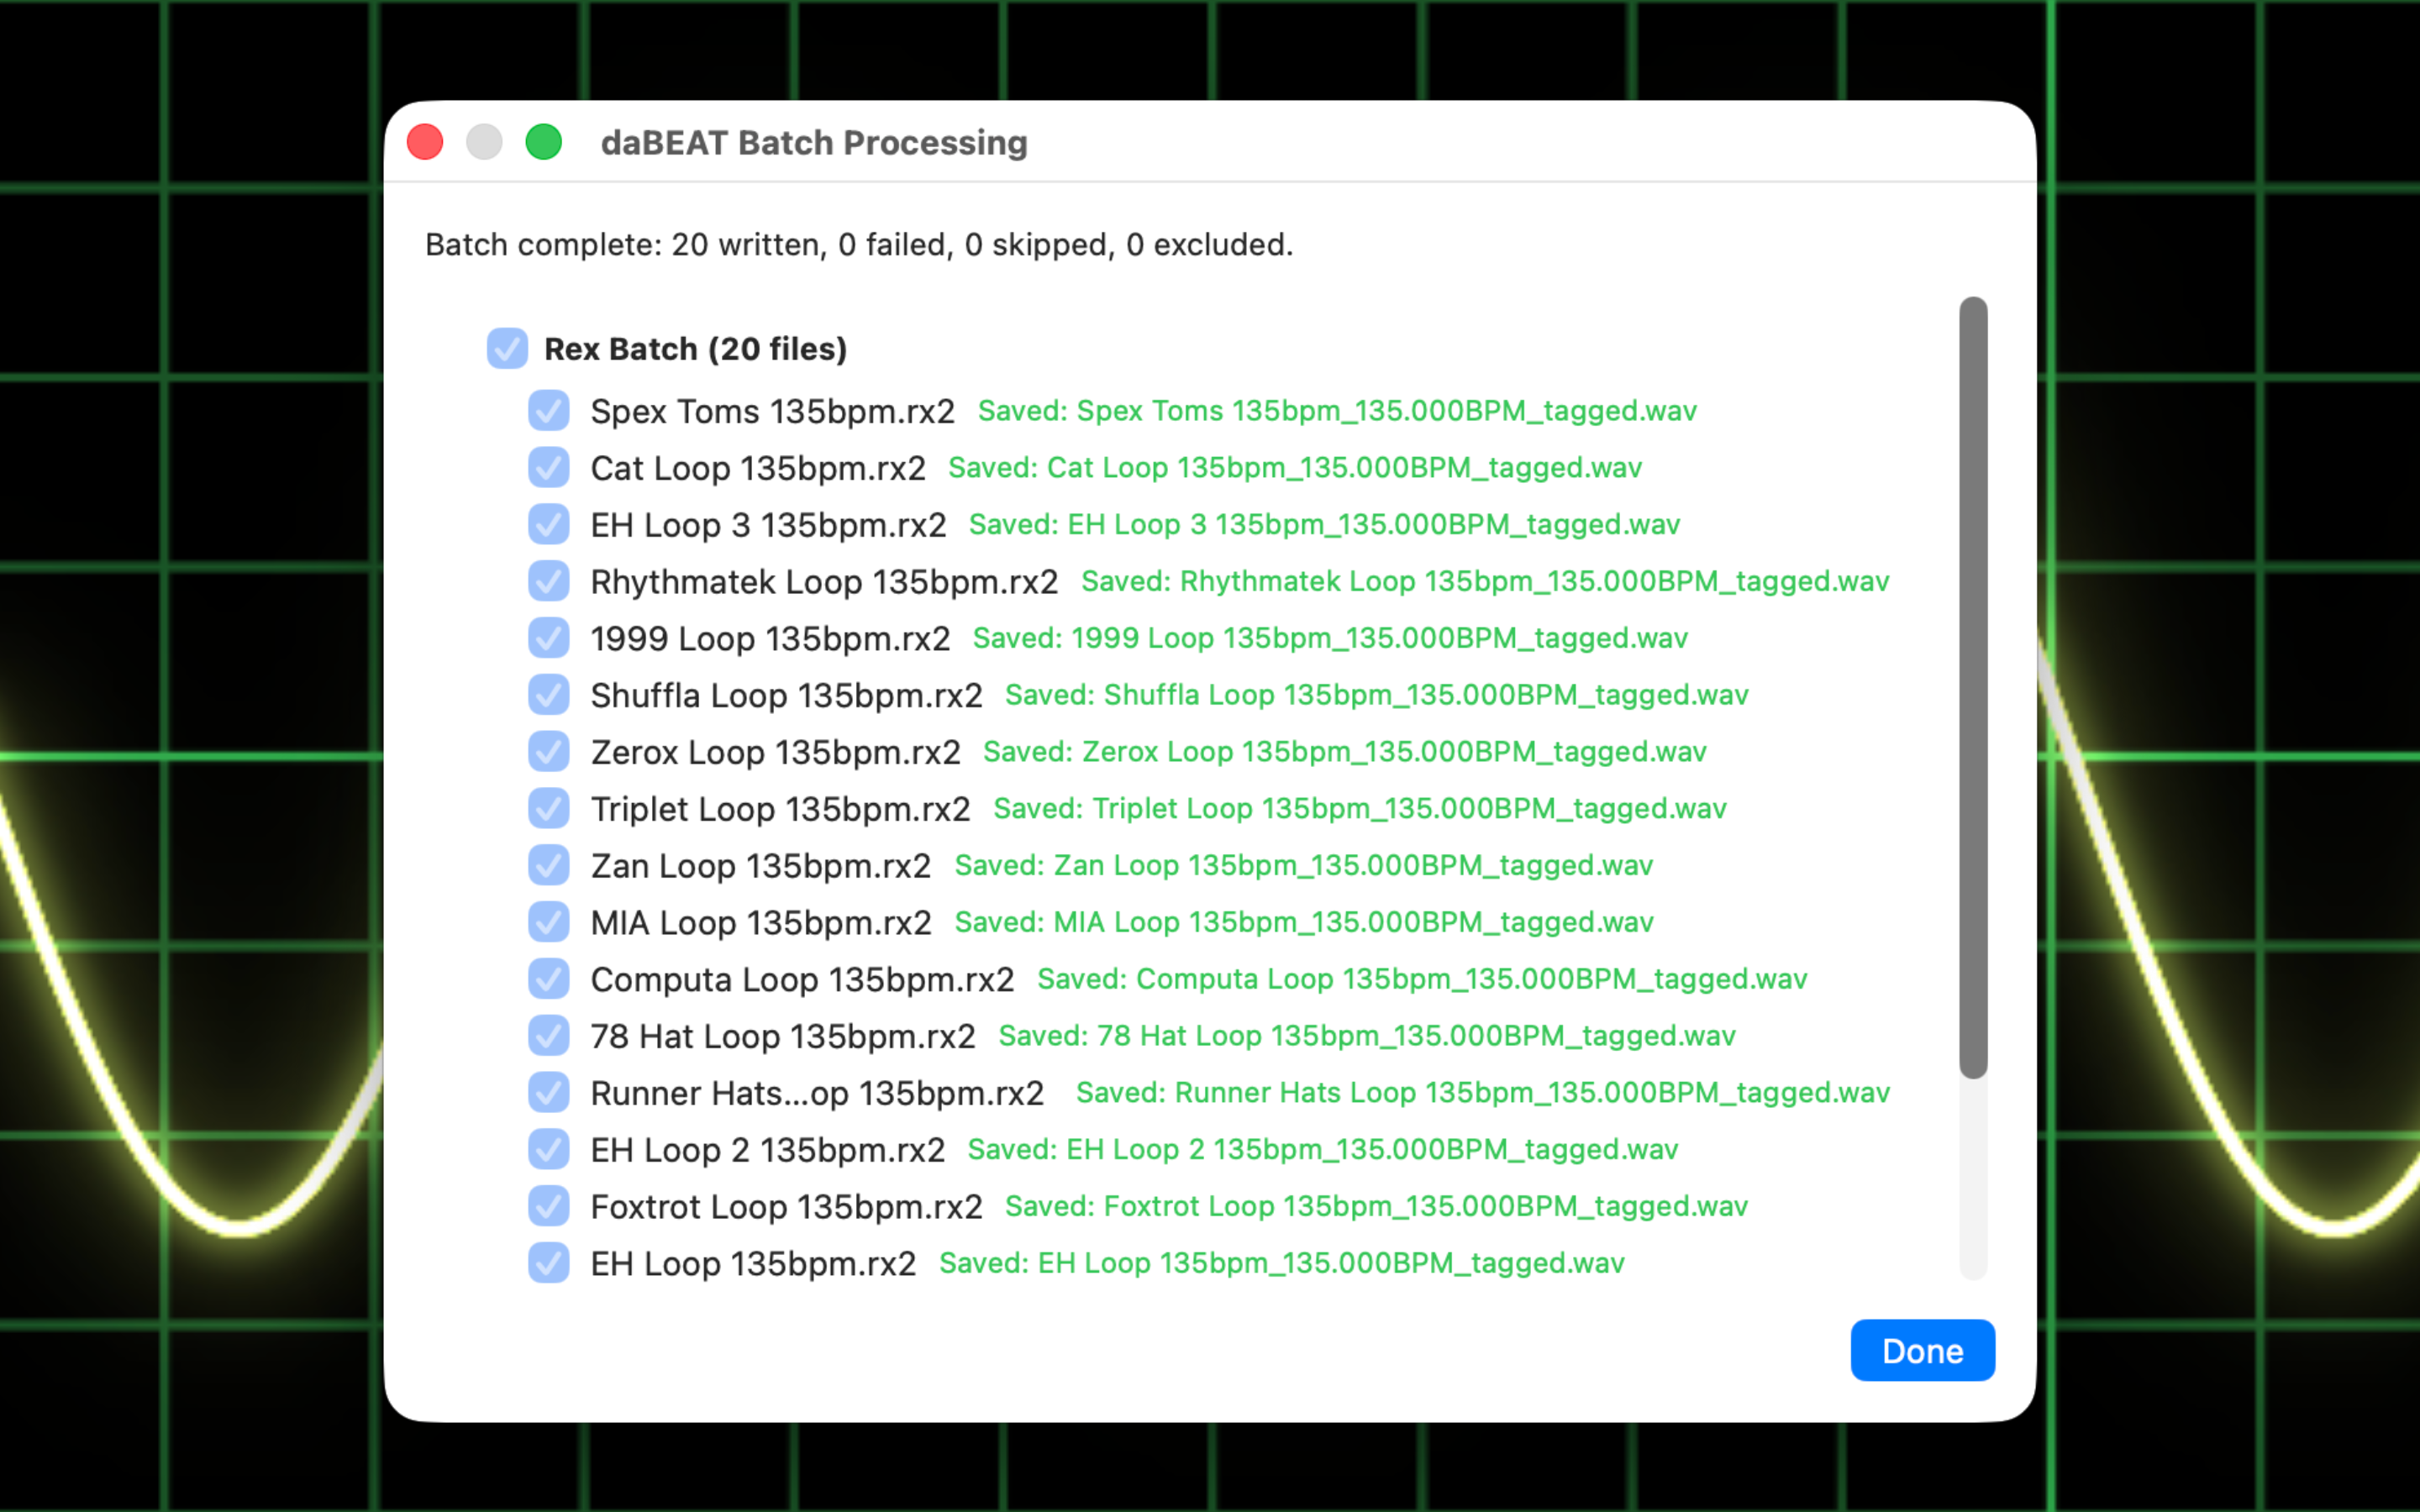This screenshot has height=1512, width=2420.
Task: Toggle checkbox for EH Loop 3 135bpm.rx2
Action: [549, 525]
